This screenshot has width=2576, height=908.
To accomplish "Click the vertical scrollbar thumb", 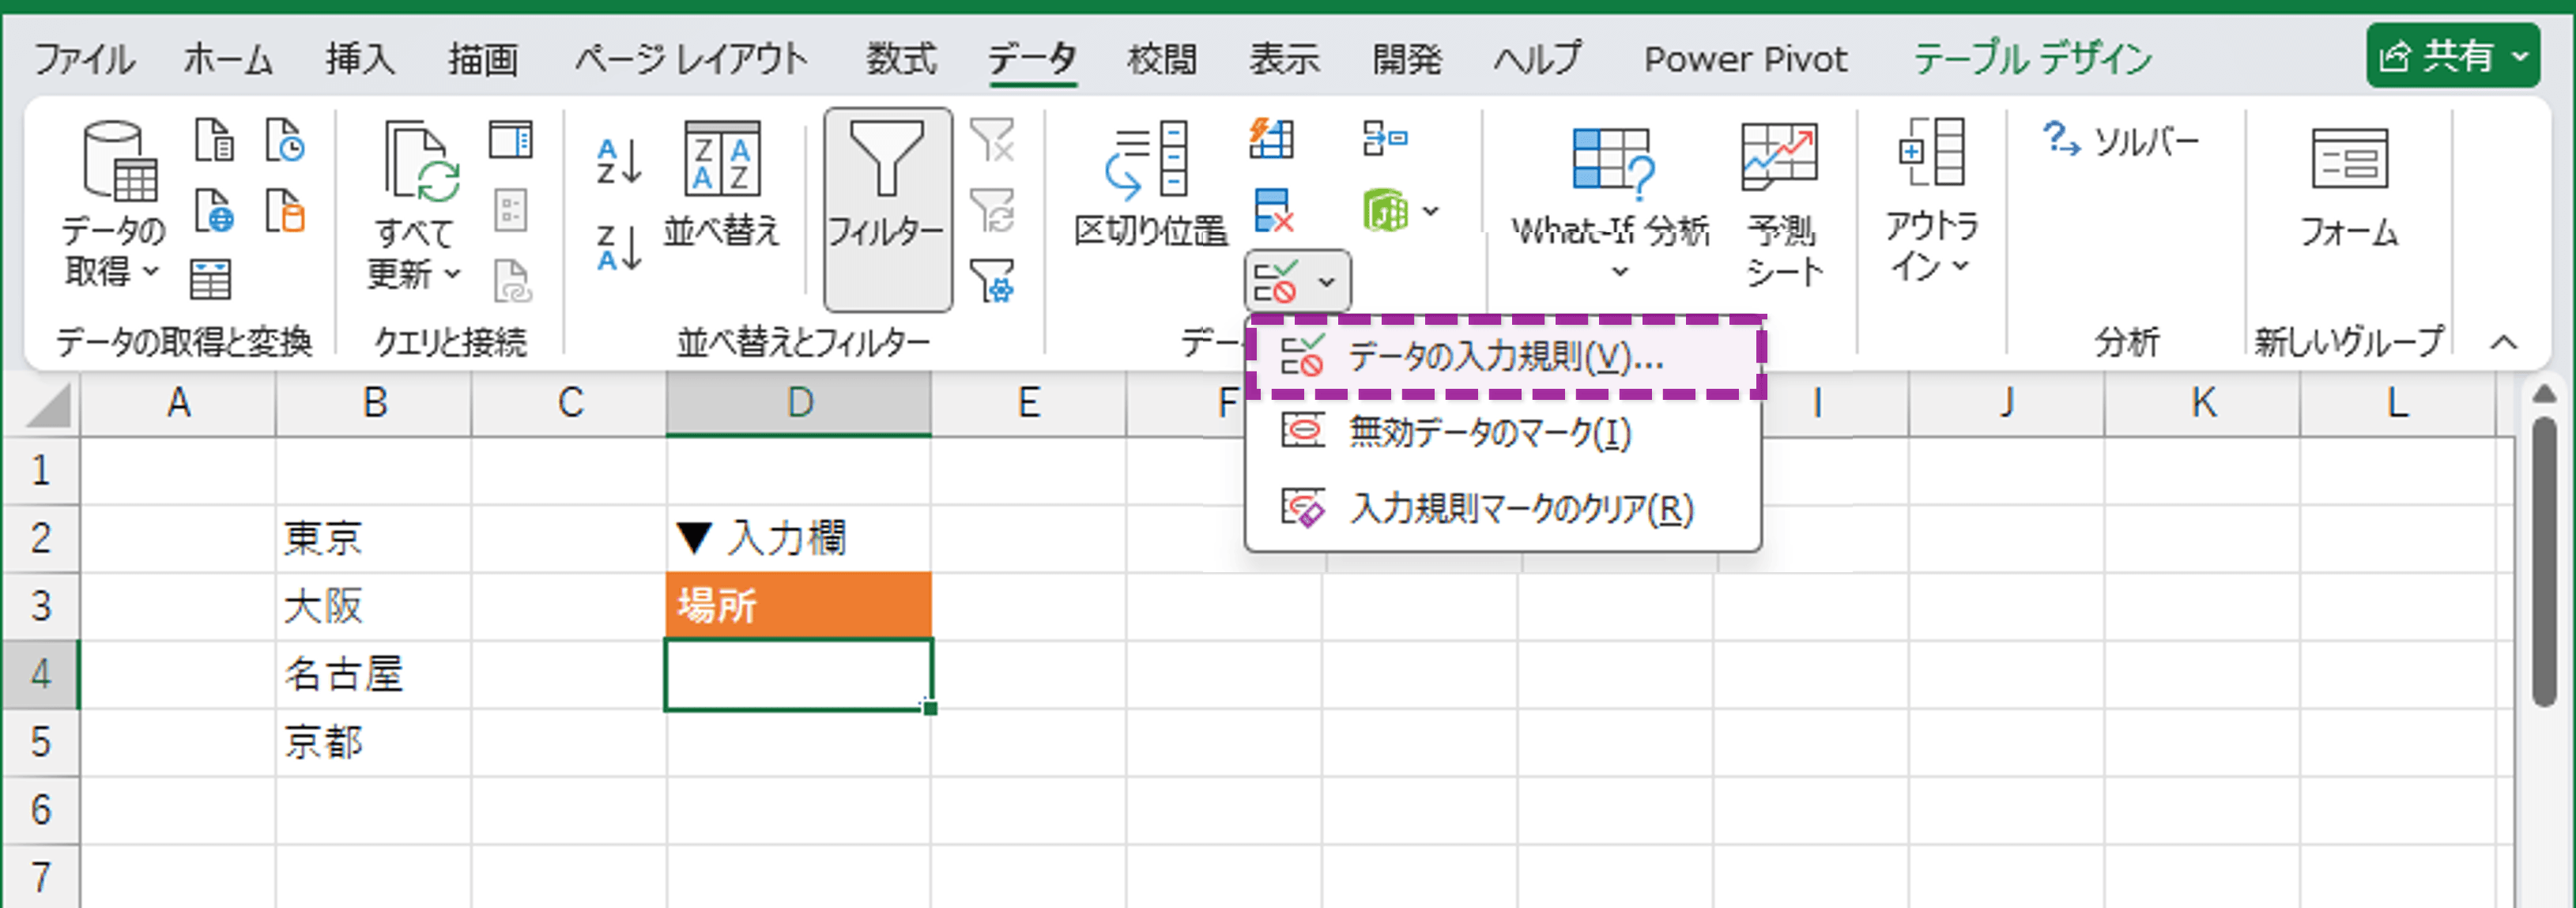I will 2544,563.
